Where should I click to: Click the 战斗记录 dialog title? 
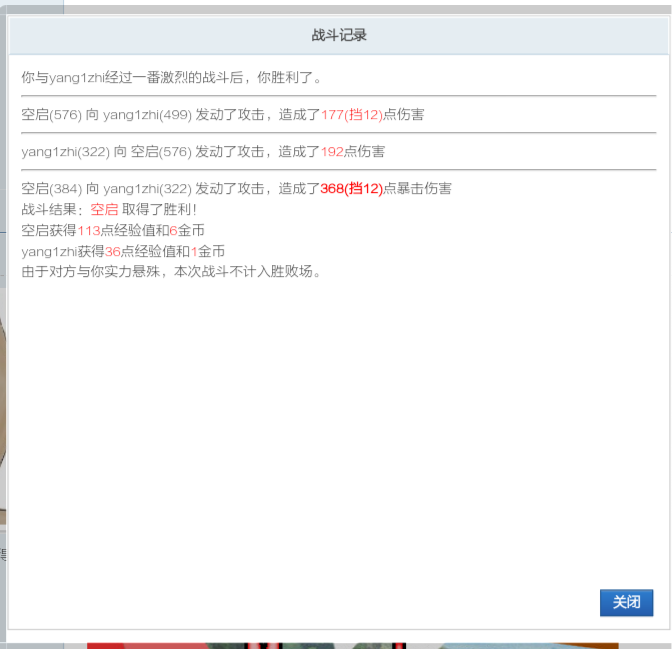tap(339, 35)
